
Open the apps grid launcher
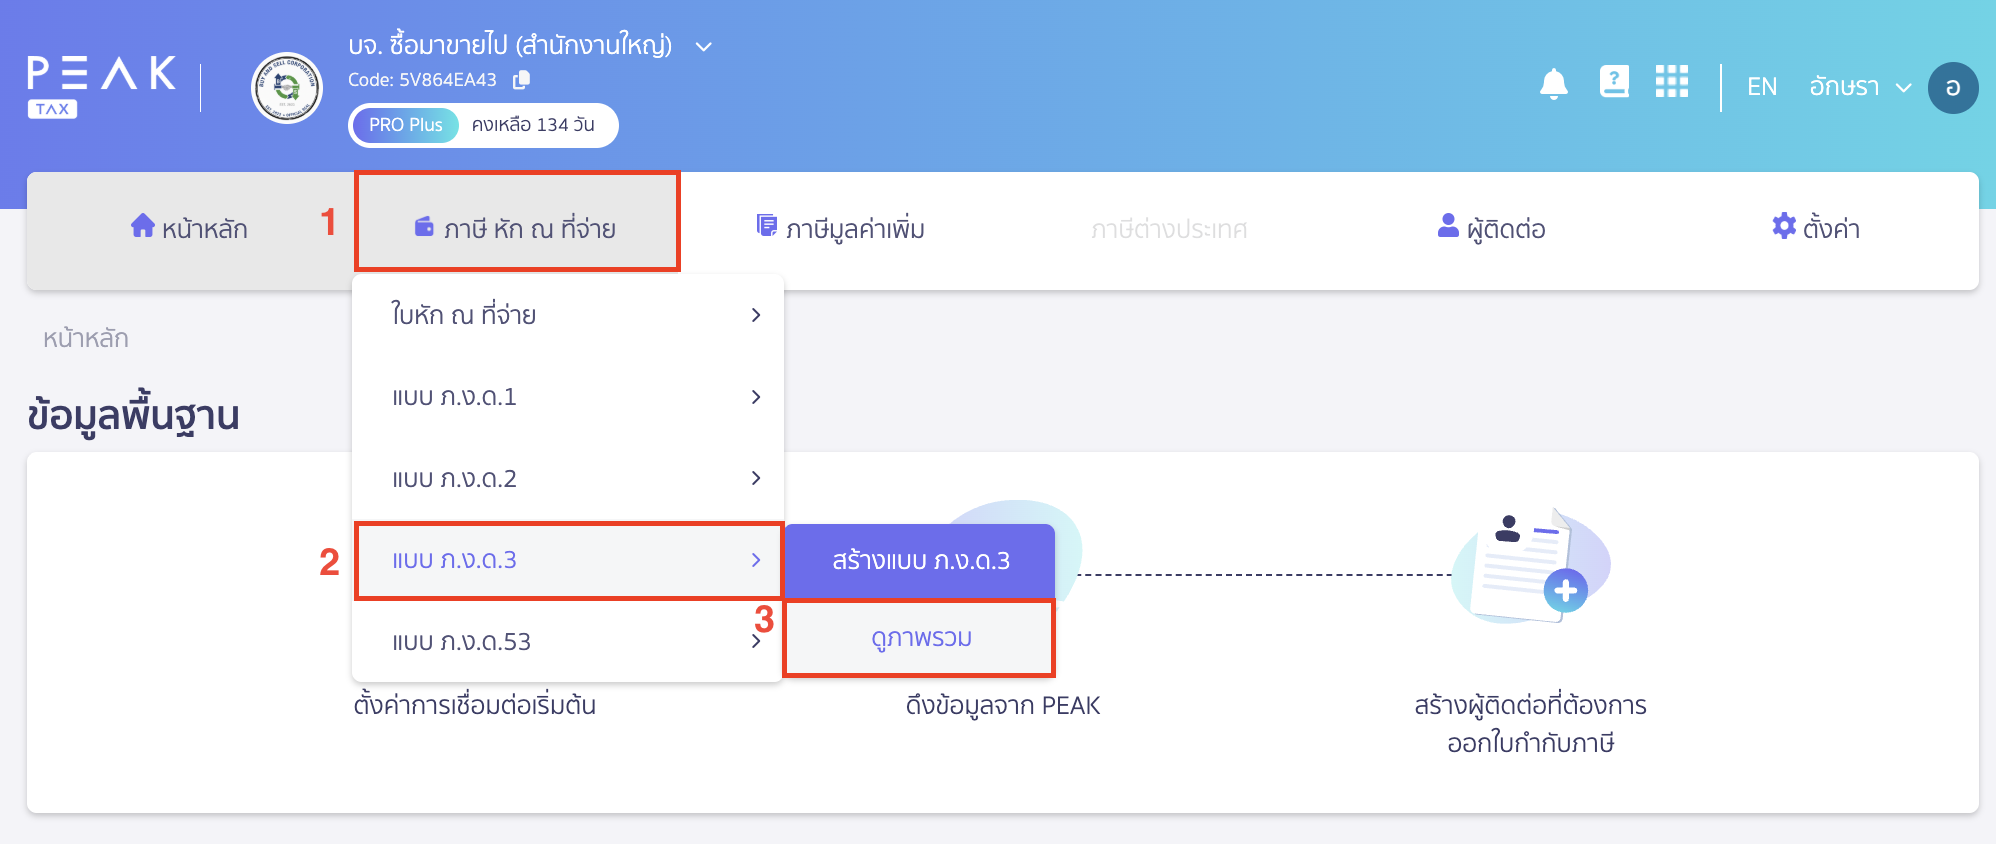point(1671,82)
